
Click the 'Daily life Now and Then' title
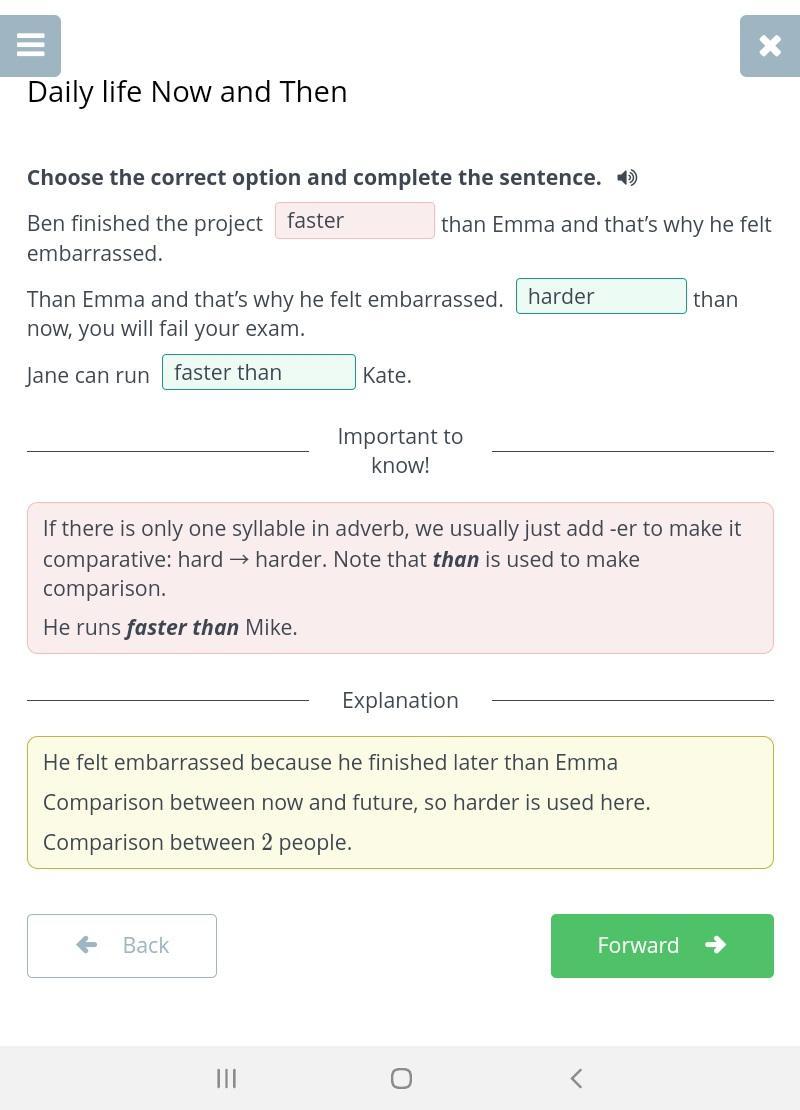(187, 92)
